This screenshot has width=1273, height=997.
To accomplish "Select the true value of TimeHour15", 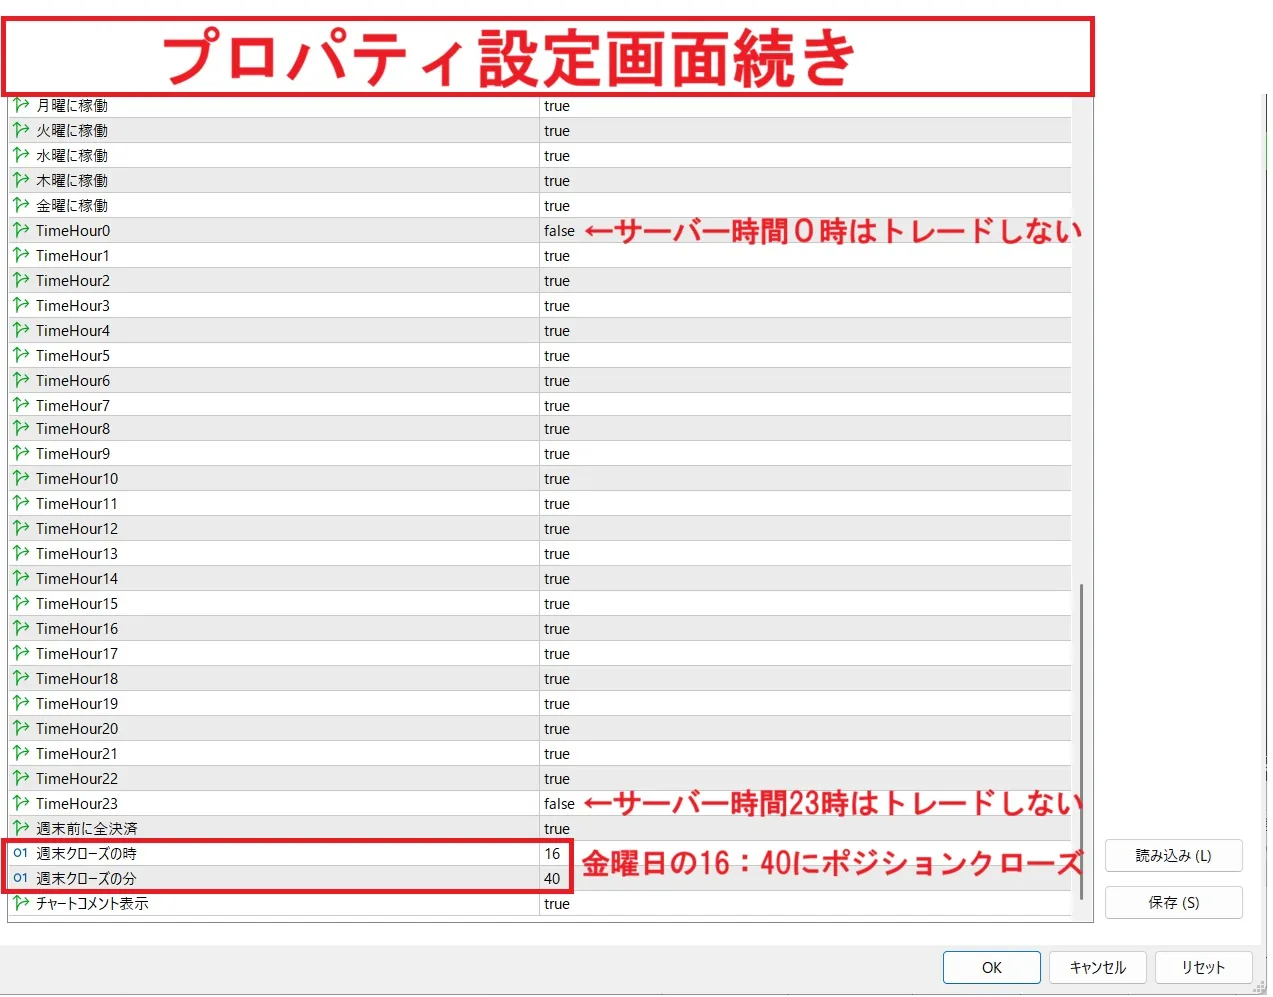I will coord(557,604).
